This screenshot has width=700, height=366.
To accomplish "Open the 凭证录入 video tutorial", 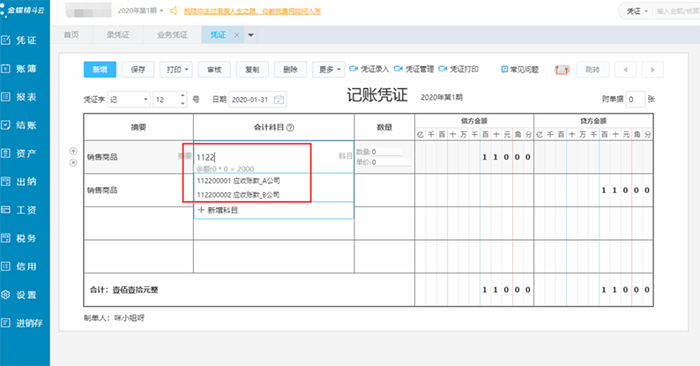I will tap(369, 69).
